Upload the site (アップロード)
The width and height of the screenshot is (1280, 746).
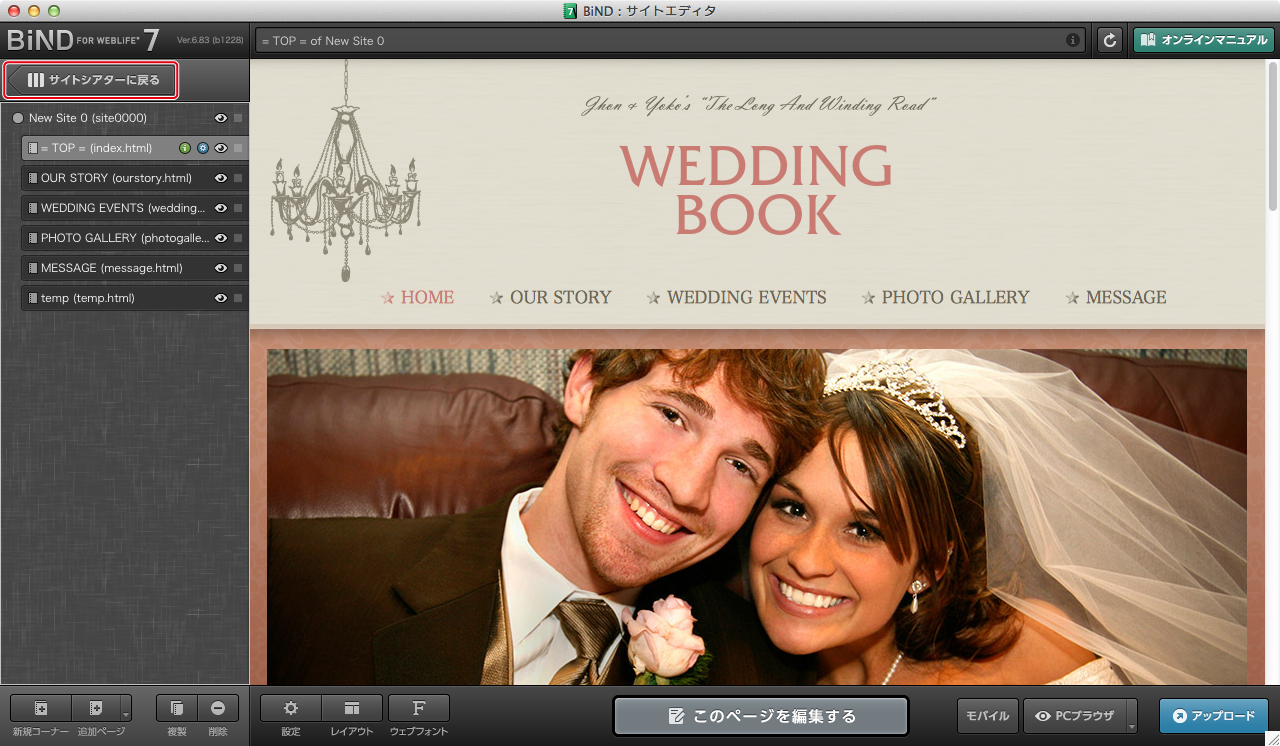coord(1214,716)
